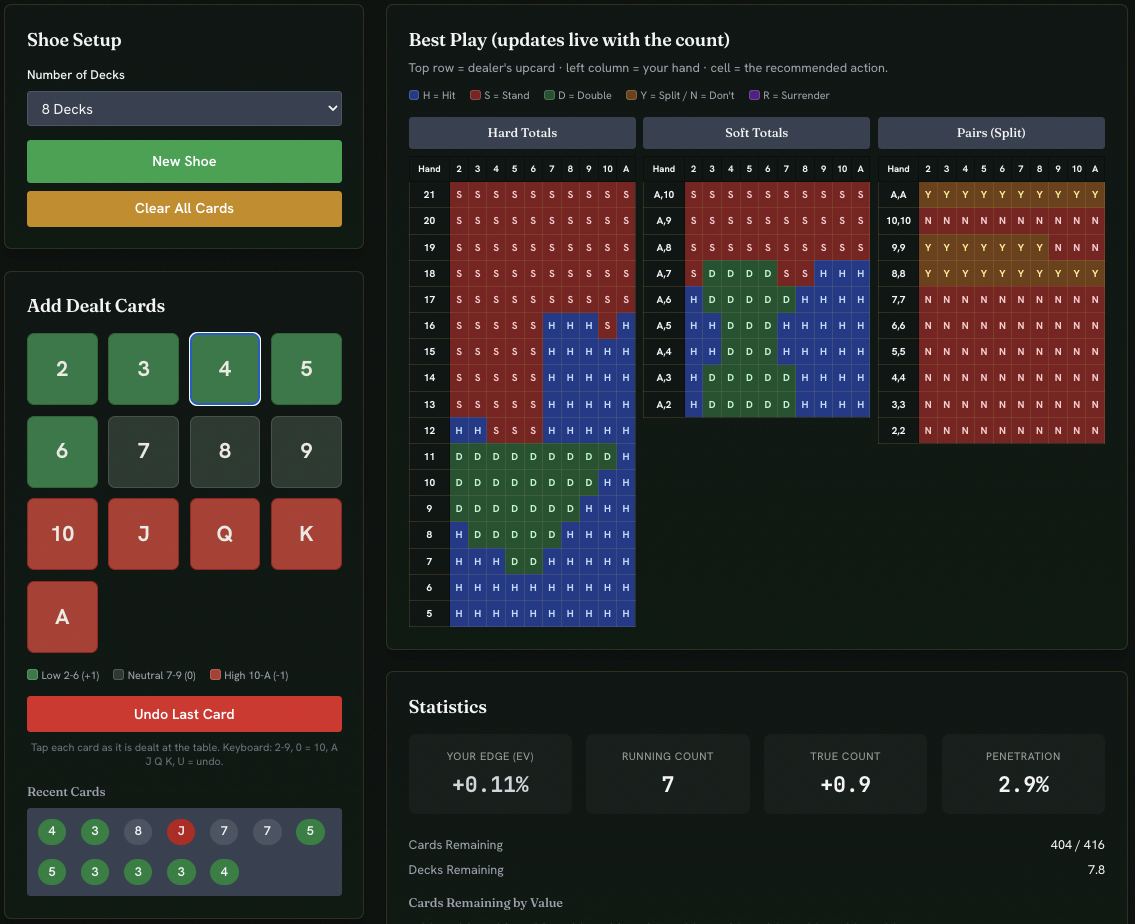Click hard 16 versus dealer 10 cell
Viewport: 1135px width, 924px height.
click(607, 326)
